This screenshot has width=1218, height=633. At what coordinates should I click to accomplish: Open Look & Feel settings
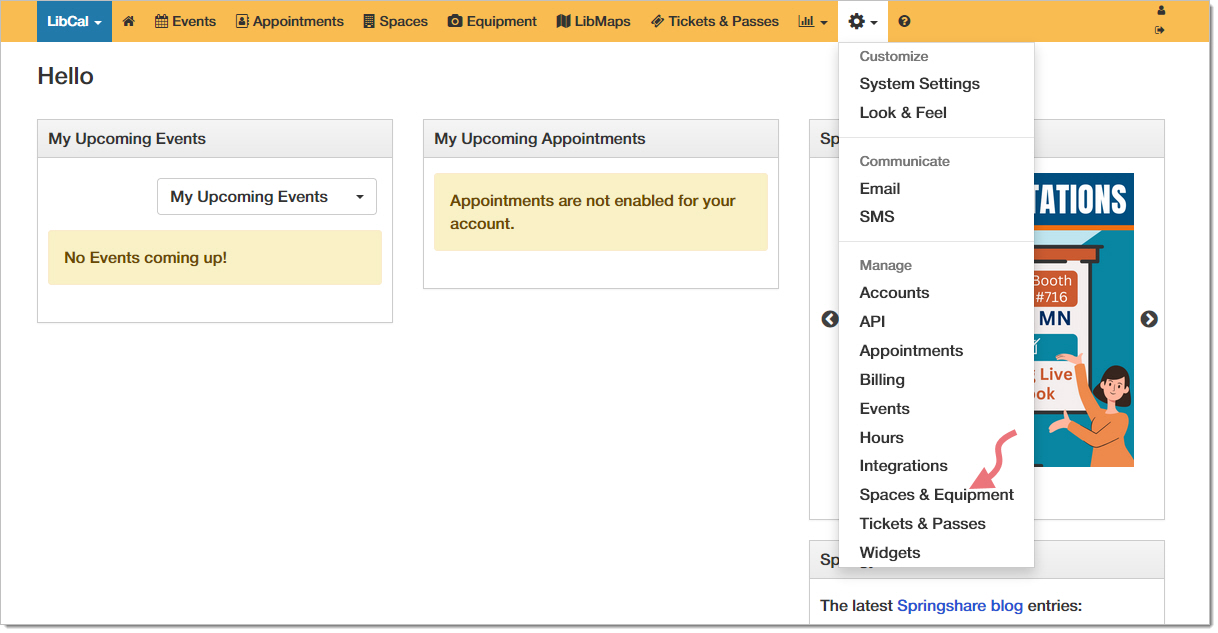[902, 113]
